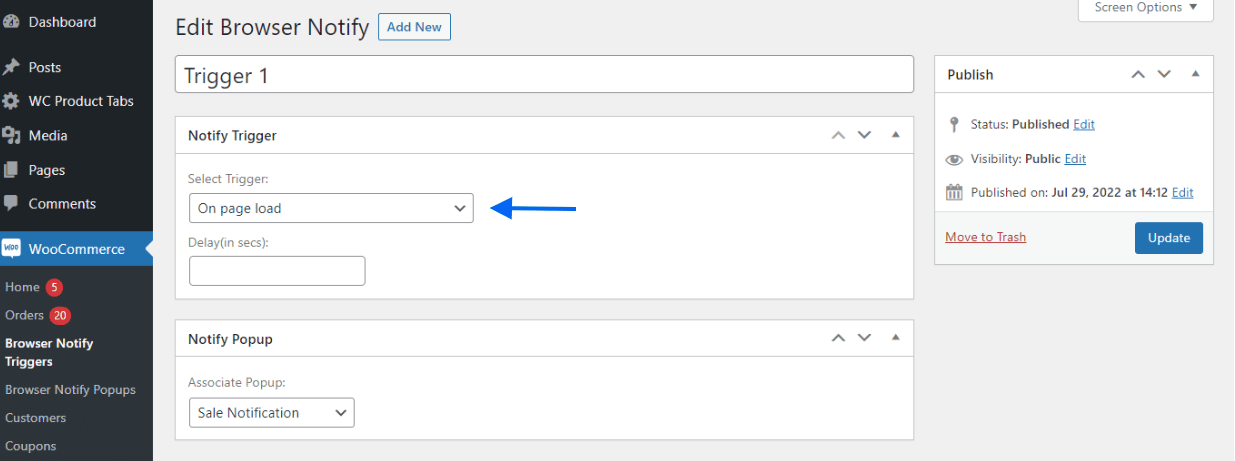Focus the Delay in secs field
The image size is (1235, 461).
click(277, 271)
